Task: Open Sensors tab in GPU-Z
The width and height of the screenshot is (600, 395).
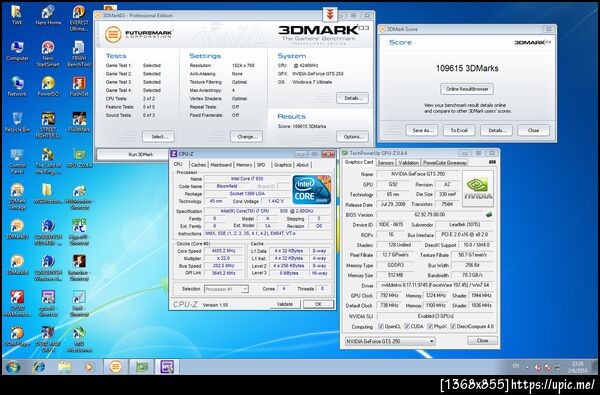Action: point(385,163)
